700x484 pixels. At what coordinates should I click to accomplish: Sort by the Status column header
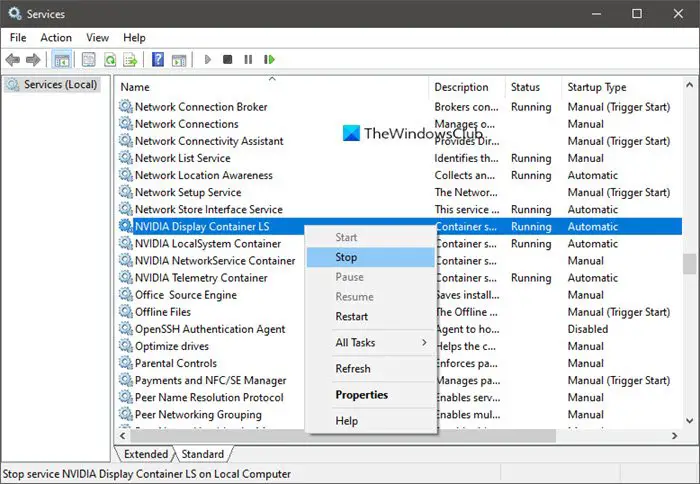click(x=533, y=87)
